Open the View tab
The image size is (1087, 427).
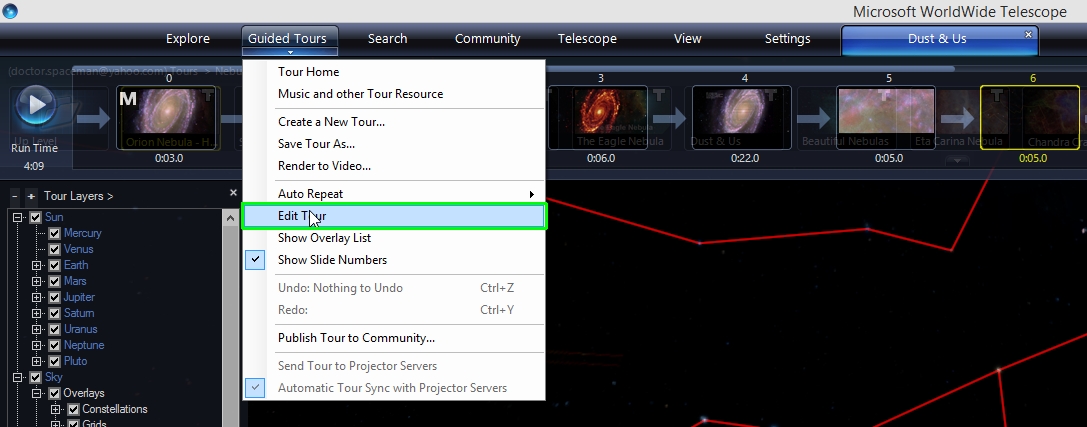[x=687, y=39]
